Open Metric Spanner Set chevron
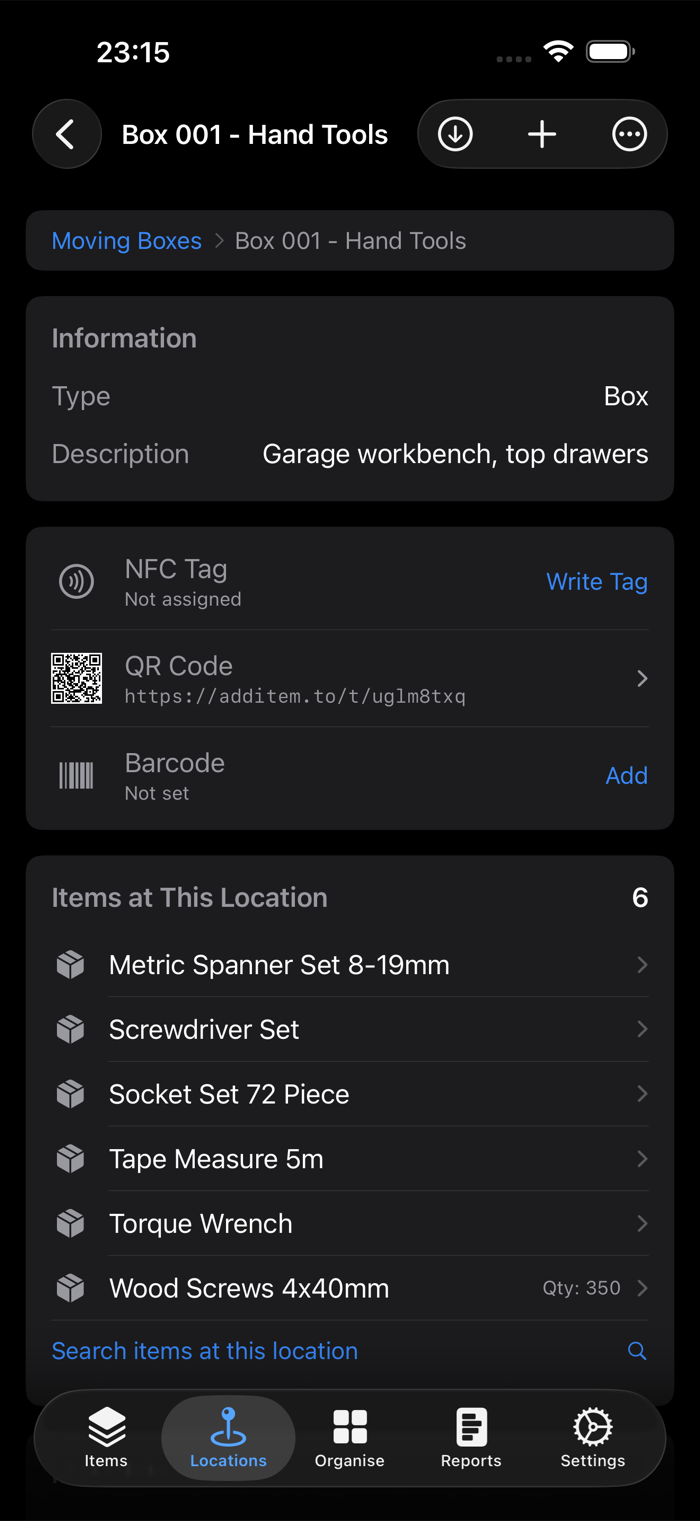 click(642, 965)
